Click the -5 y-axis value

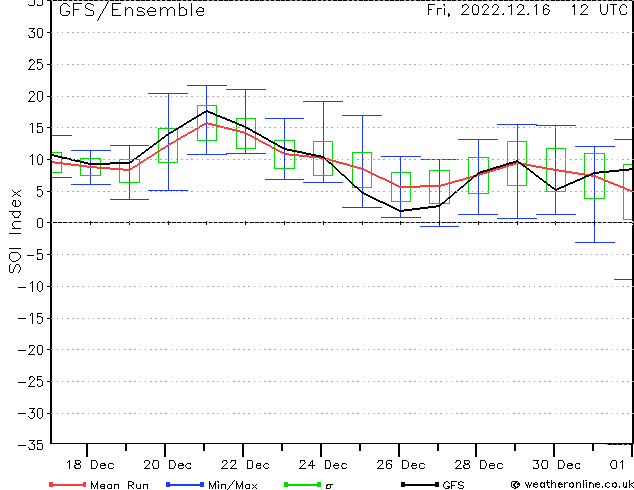point(35,255)
